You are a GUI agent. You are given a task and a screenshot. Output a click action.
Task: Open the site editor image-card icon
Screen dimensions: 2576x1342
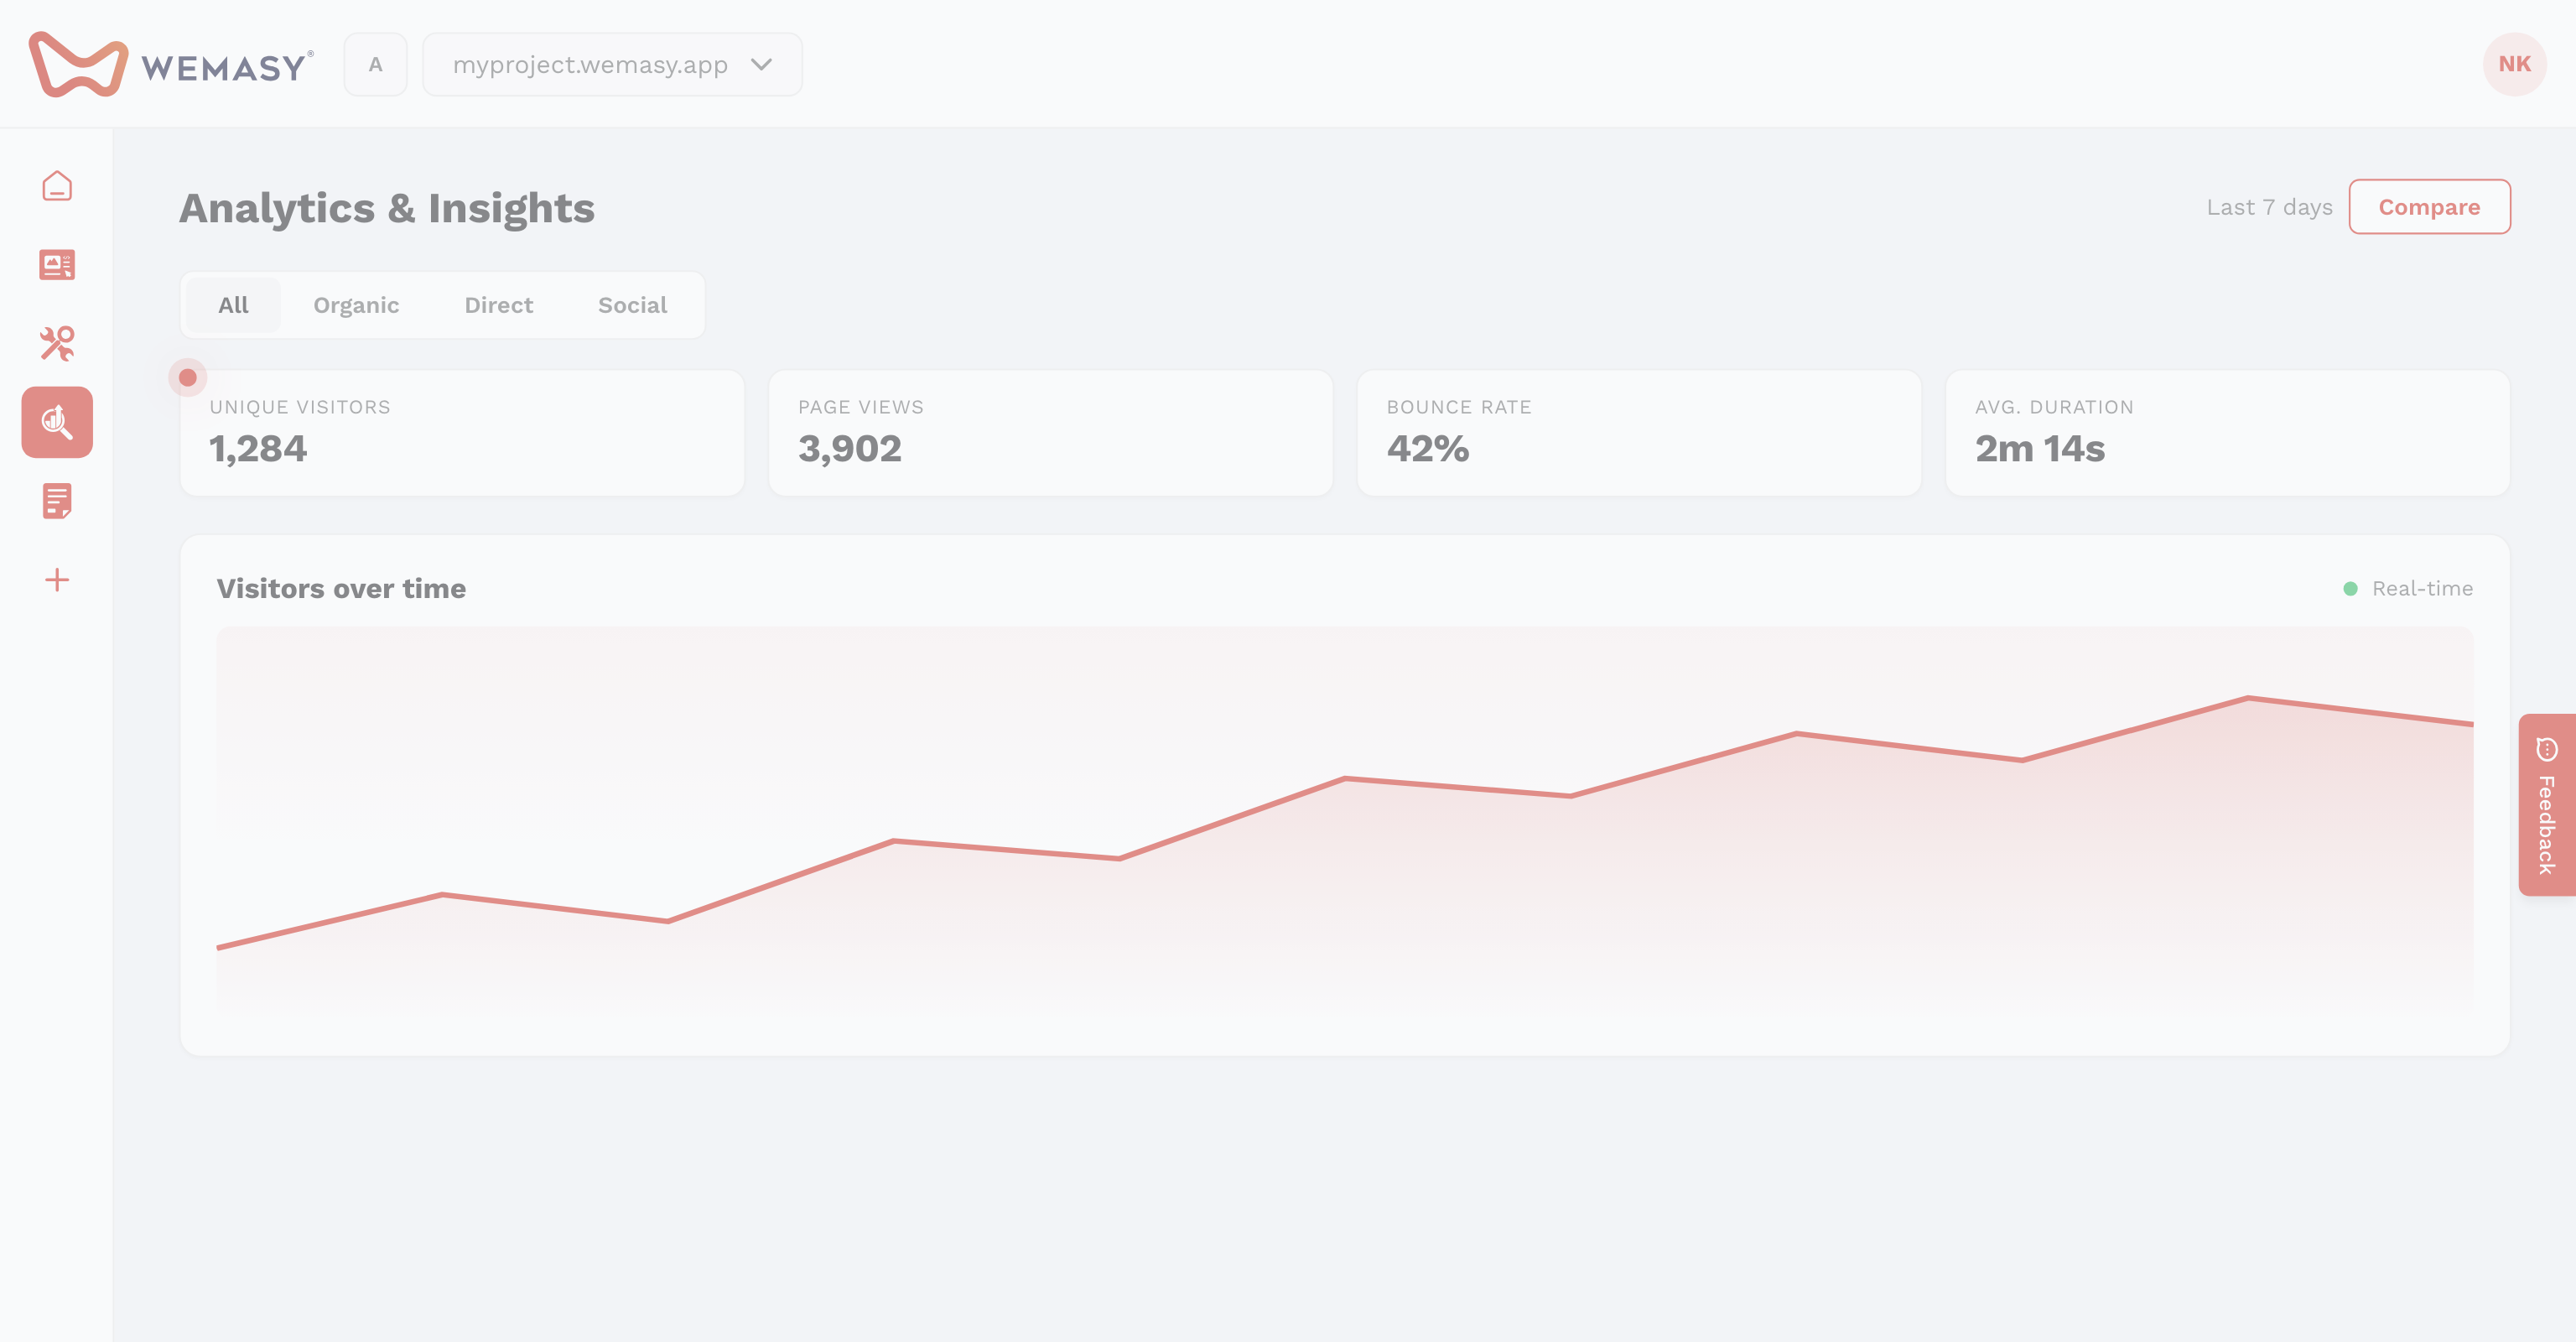(57, 265)
